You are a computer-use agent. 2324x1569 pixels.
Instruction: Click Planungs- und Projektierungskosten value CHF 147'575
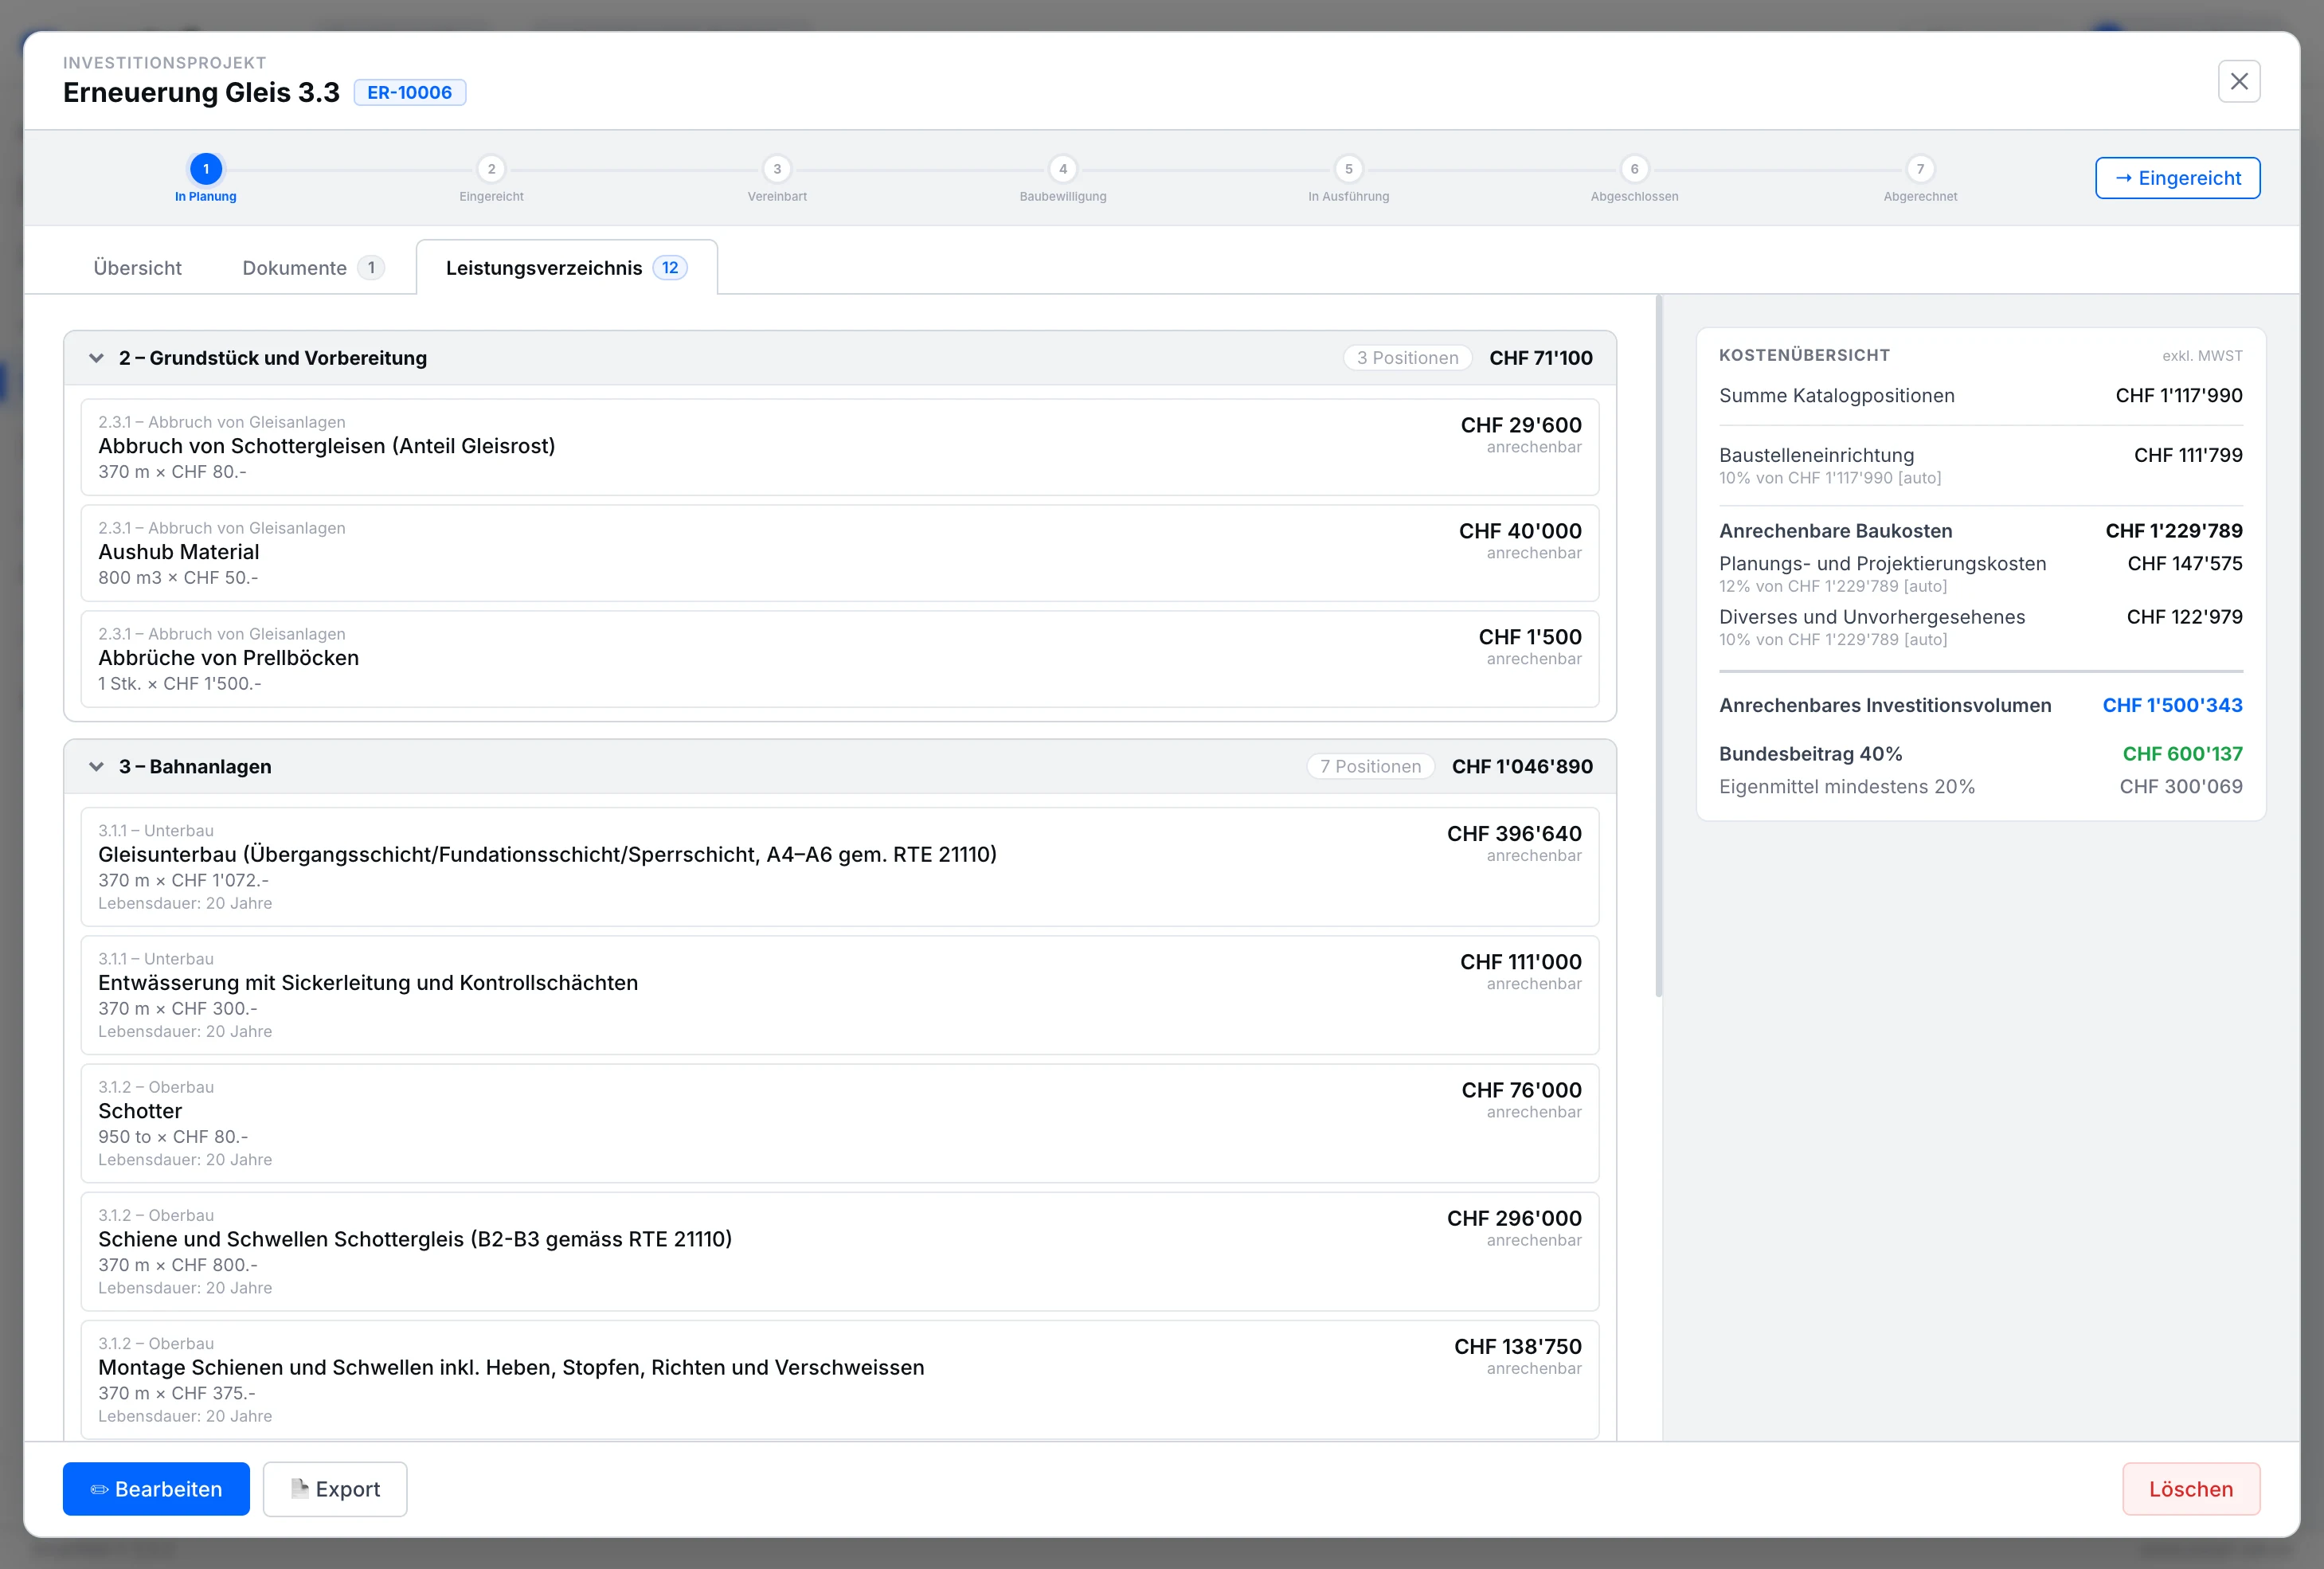tap(2185, 563)
